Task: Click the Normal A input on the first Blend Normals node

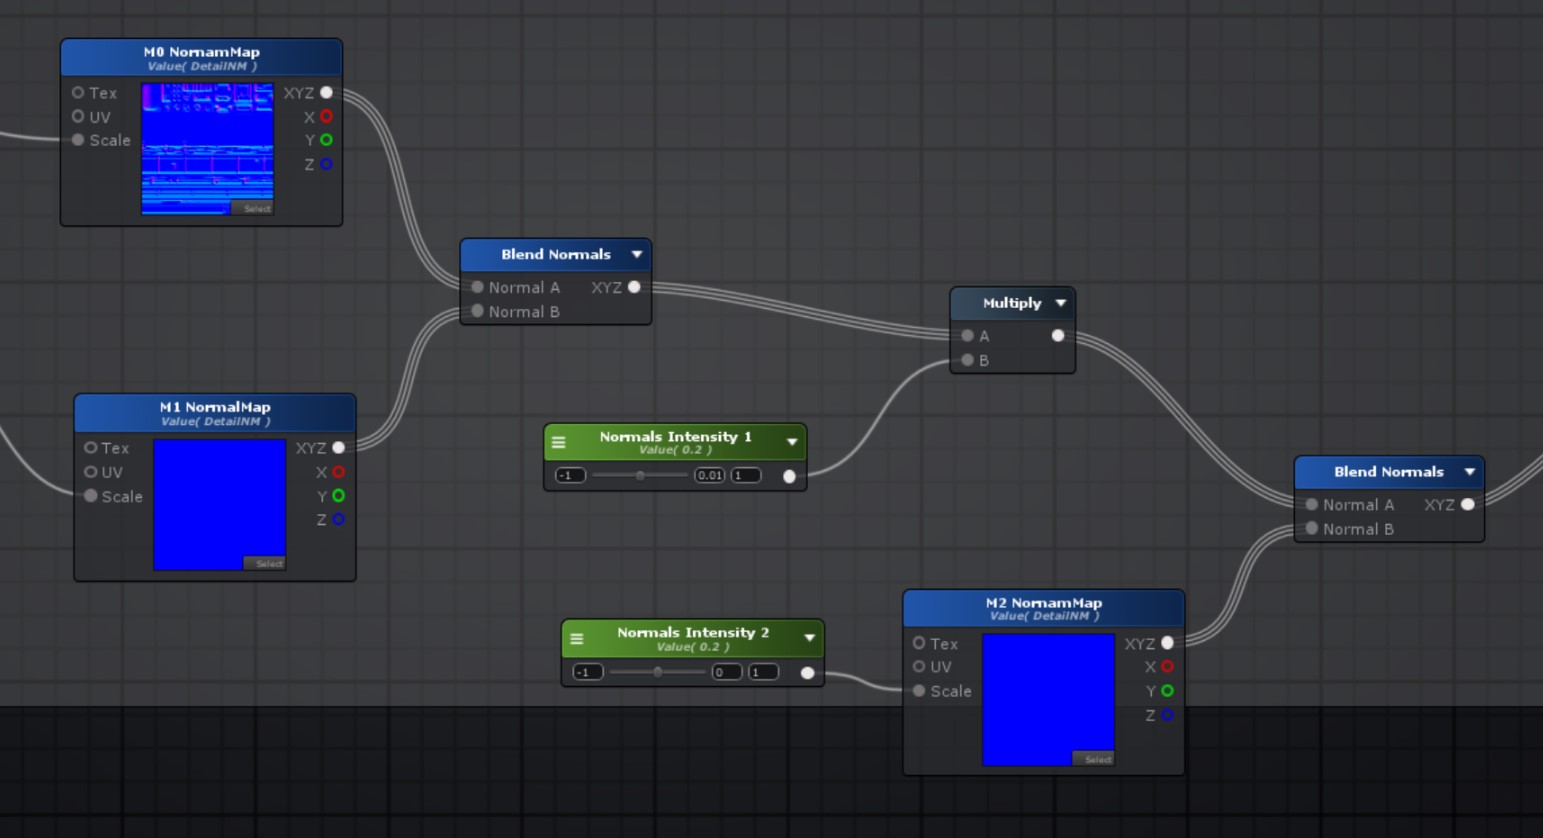Action: 477,287
